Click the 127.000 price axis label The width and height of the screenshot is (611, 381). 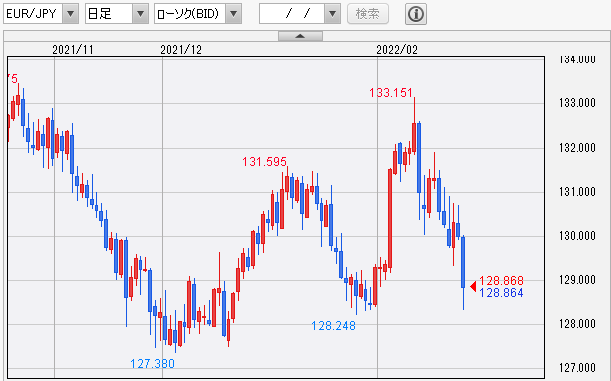tap(577, 368)
